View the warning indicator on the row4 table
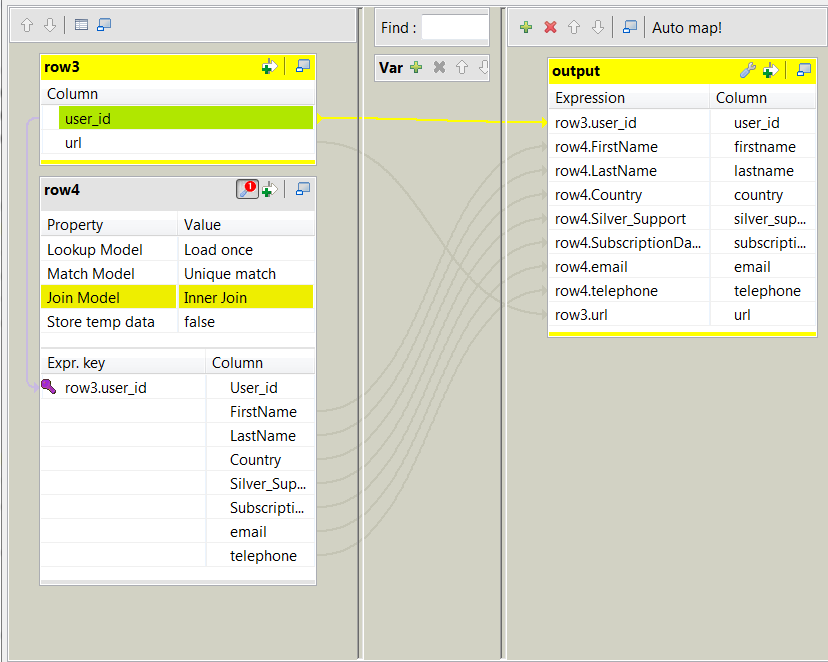This screenshot has width=828, height=662. click(x=248, y=188)
